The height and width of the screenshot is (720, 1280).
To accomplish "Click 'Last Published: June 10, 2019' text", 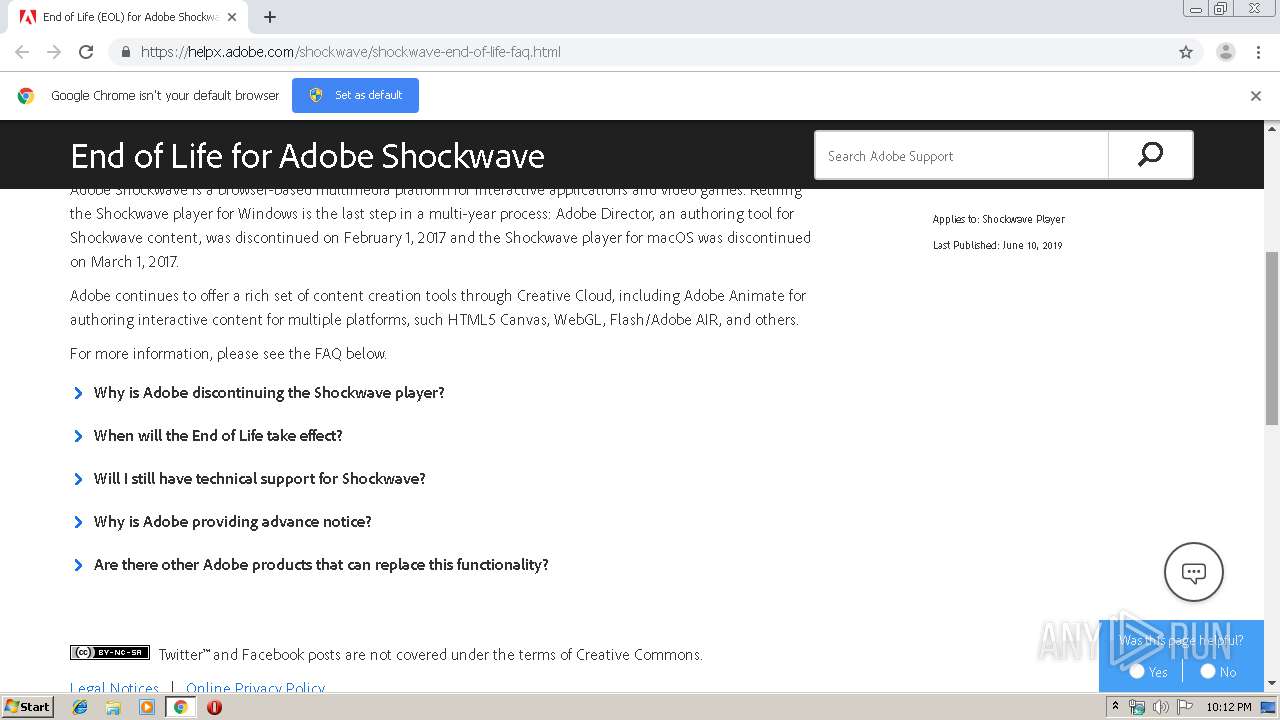I will tap(997, 245).
